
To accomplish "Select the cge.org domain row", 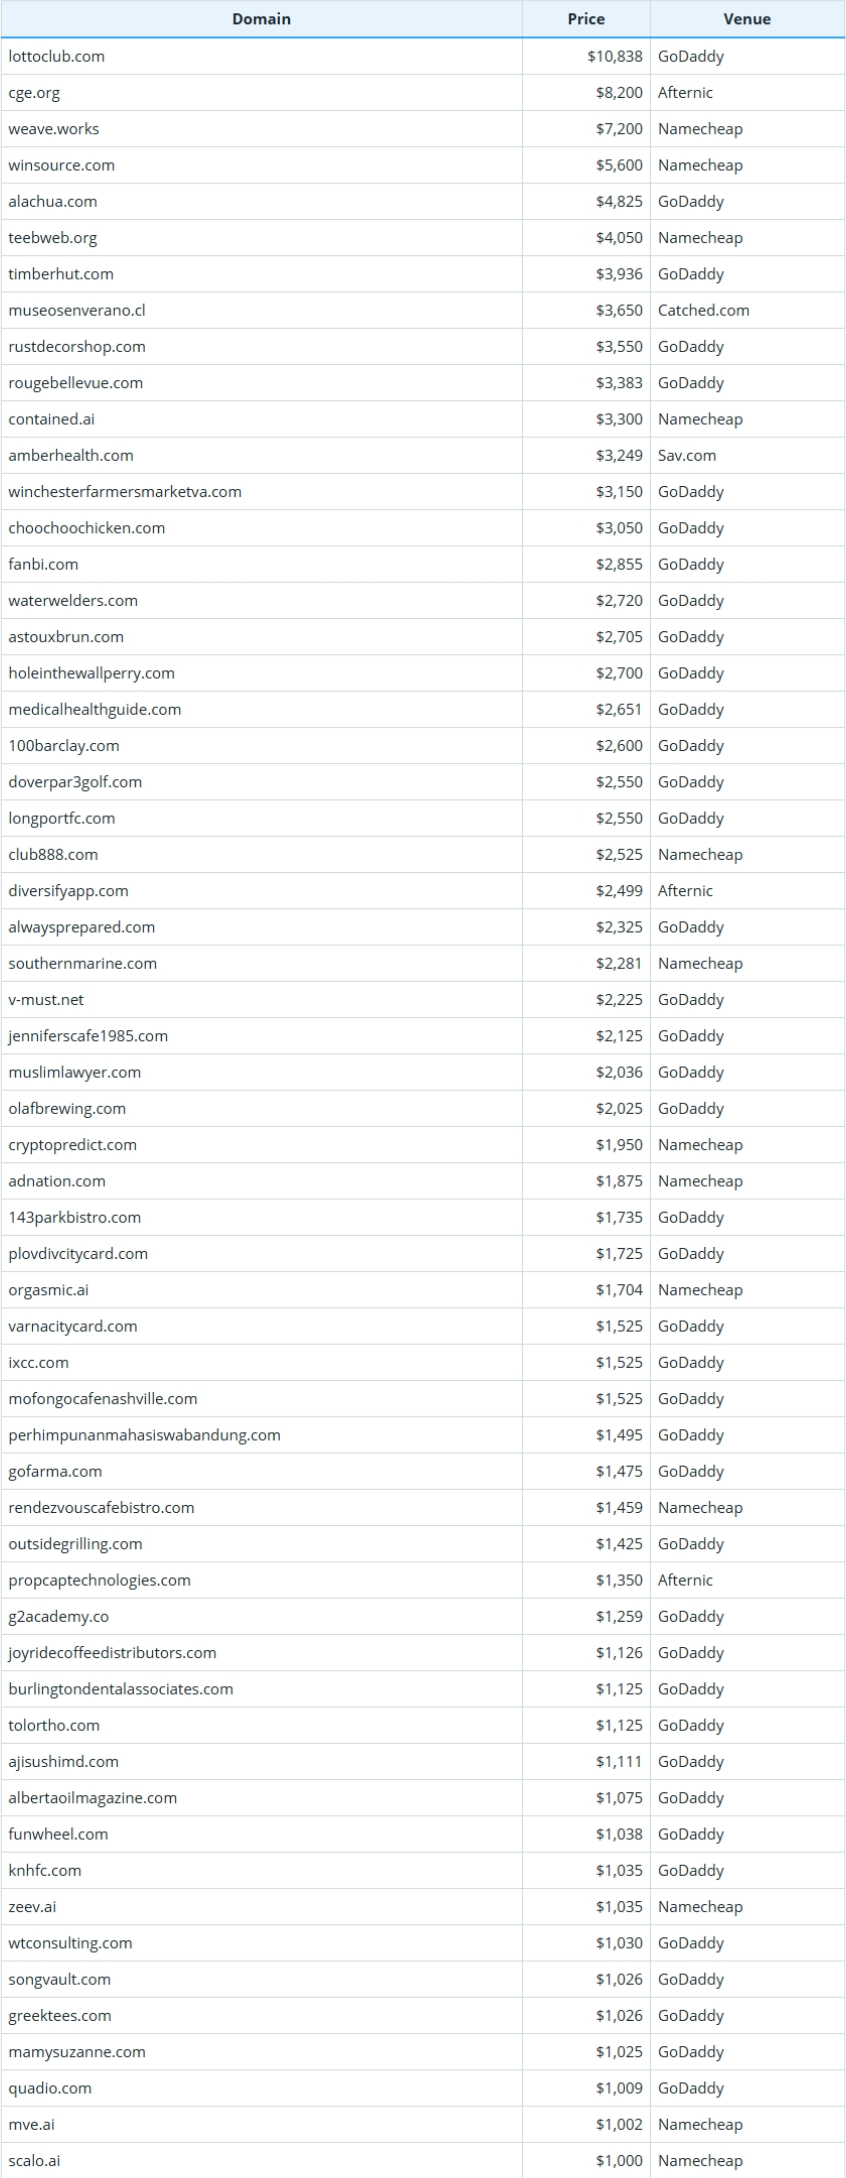I will tap(34, 93).
